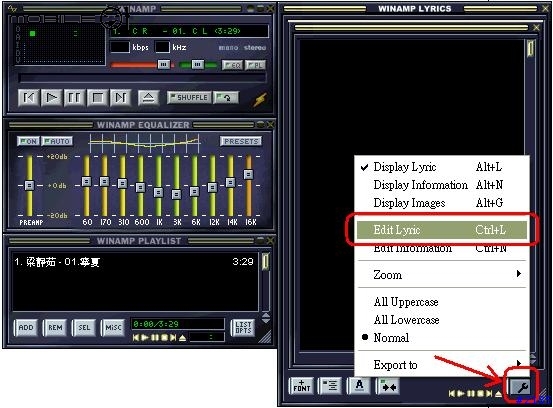Image resolution: width=553 pixels, height=408 pixels.
Task: Toggle Display Lyric menu item
Action: [442, 167]
